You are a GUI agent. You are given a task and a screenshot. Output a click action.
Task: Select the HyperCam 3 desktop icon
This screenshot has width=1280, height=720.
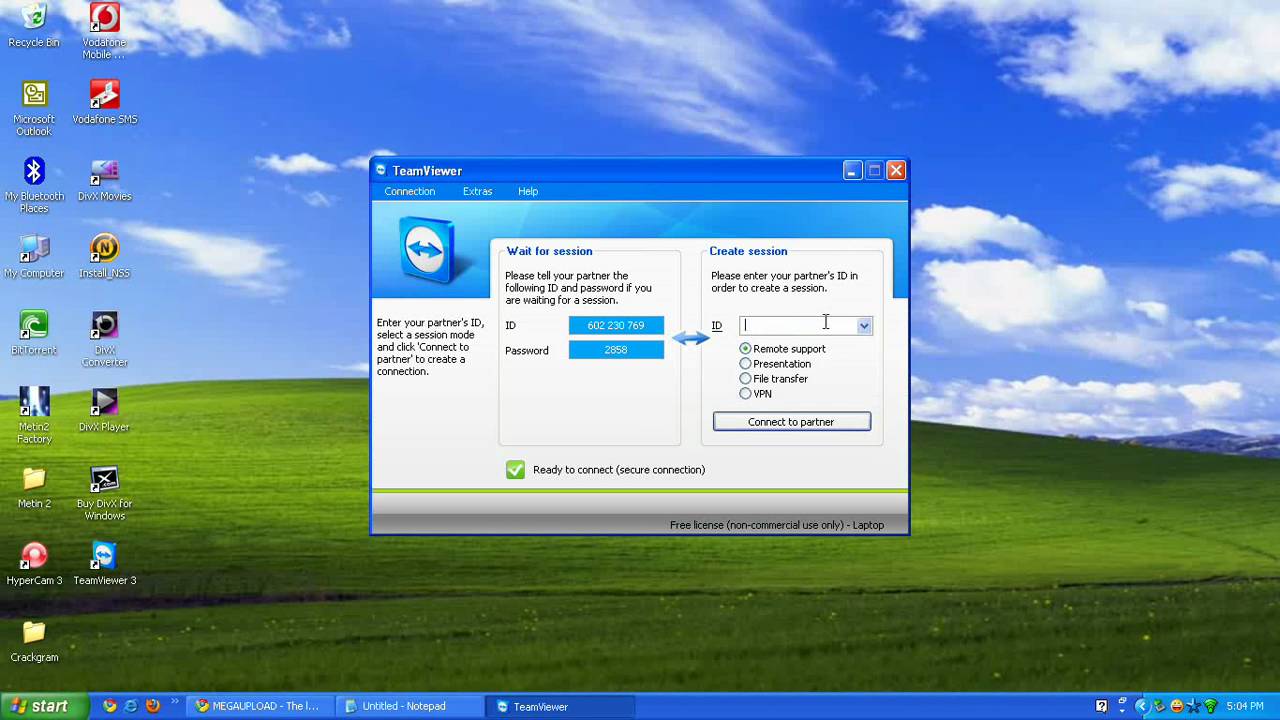coord(34,565)
